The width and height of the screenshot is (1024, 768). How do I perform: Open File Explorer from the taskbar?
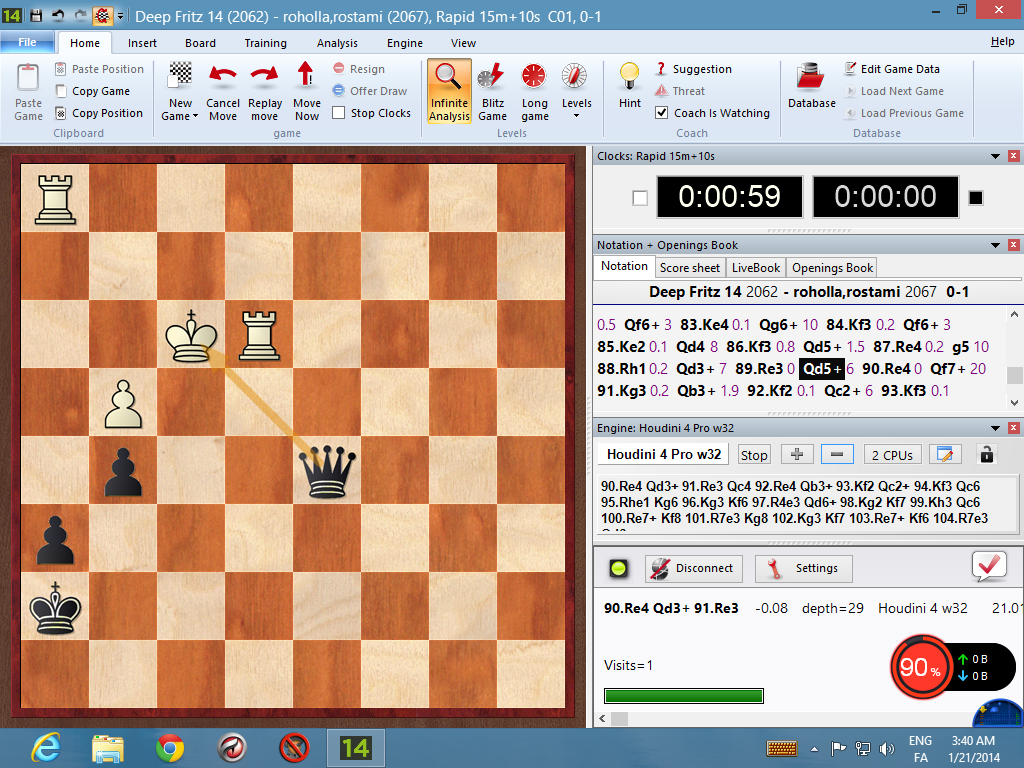pos(108,748)
